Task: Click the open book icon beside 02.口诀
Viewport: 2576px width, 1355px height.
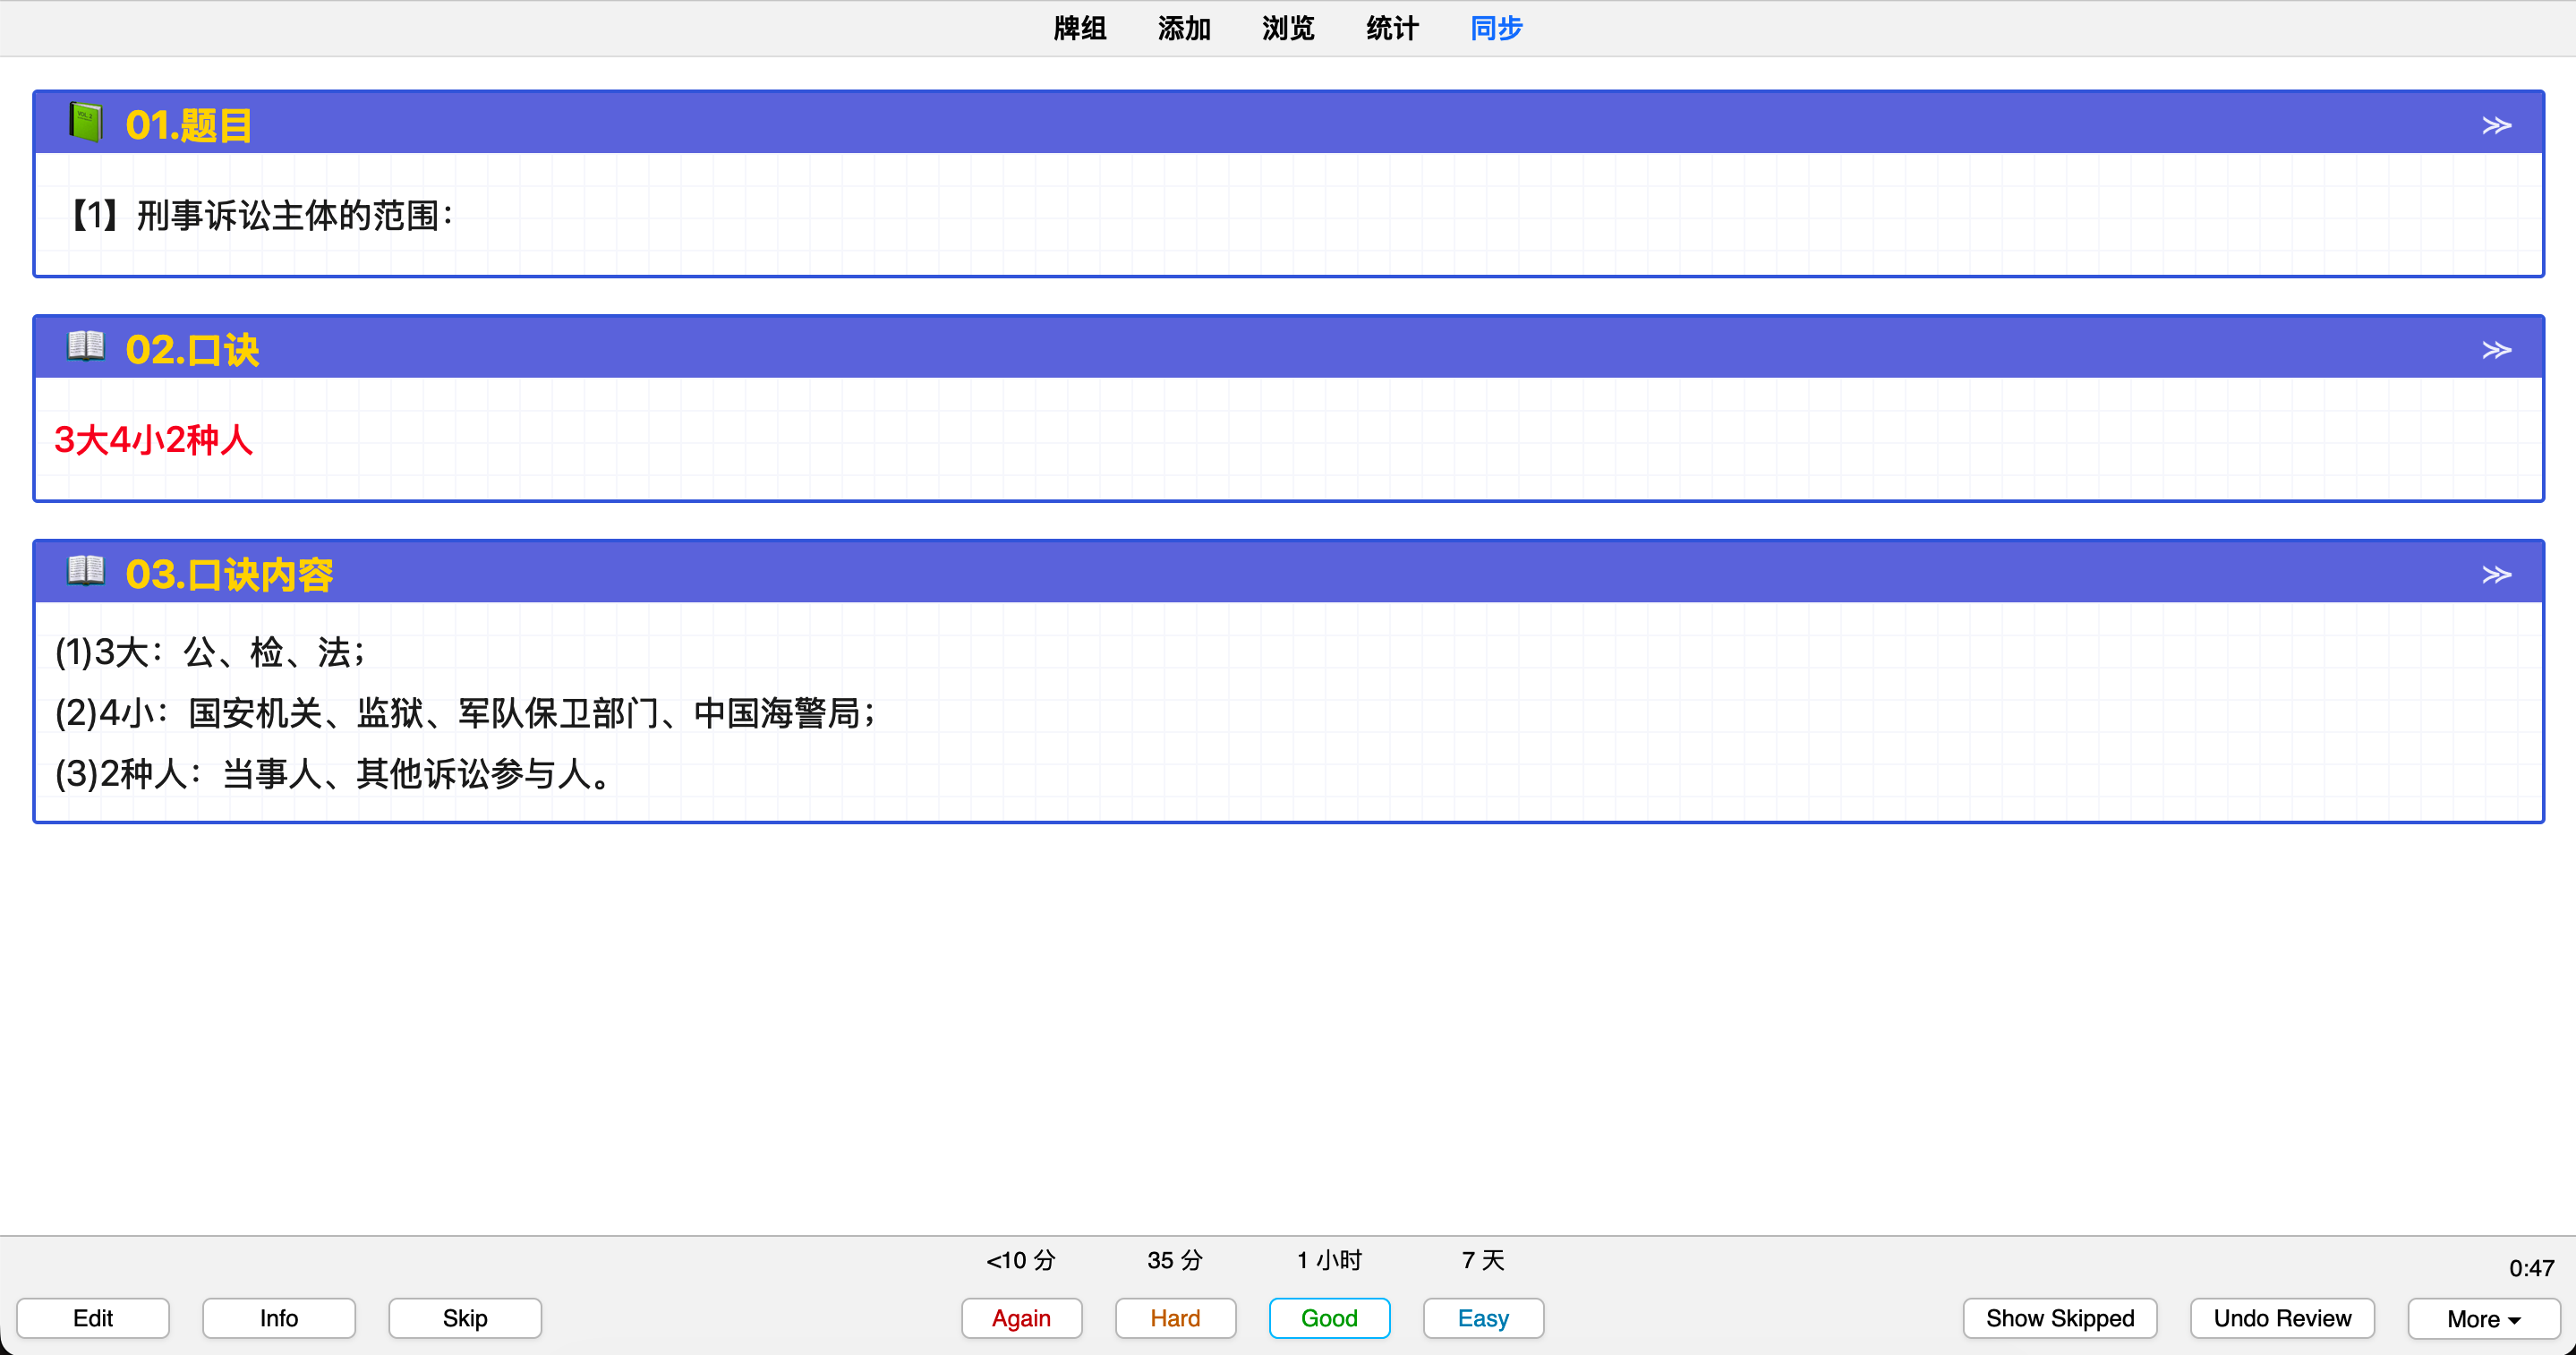Action: click(x=86, y=347)
